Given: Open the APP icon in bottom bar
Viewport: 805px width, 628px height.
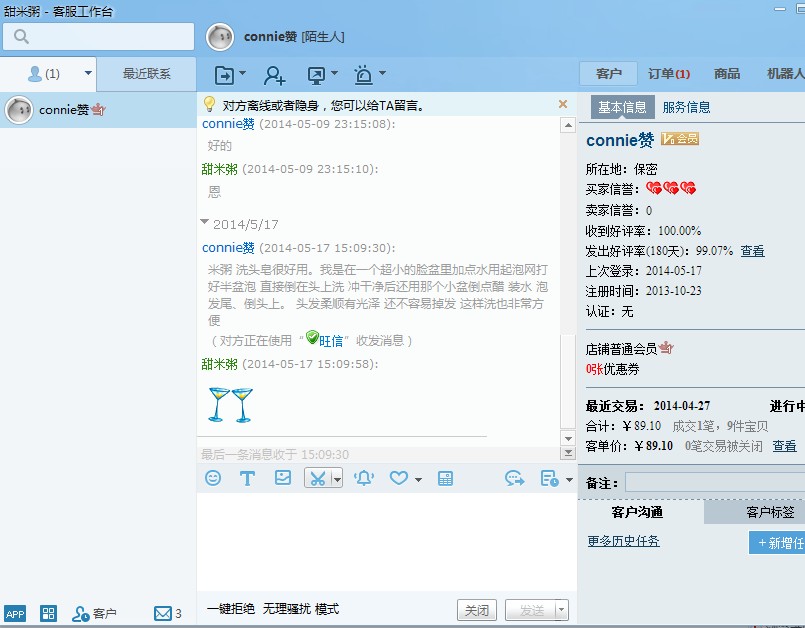Looking at the screenshot, I should pos(14,614).
